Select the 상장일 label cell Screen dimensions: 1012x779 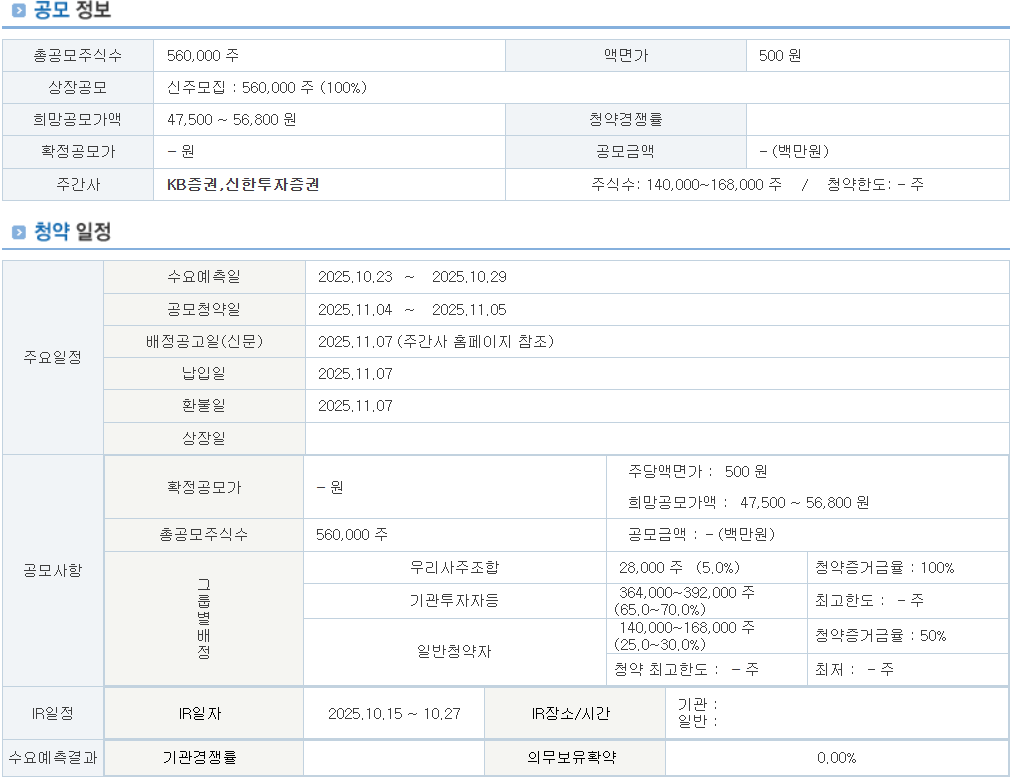[204, 438]
